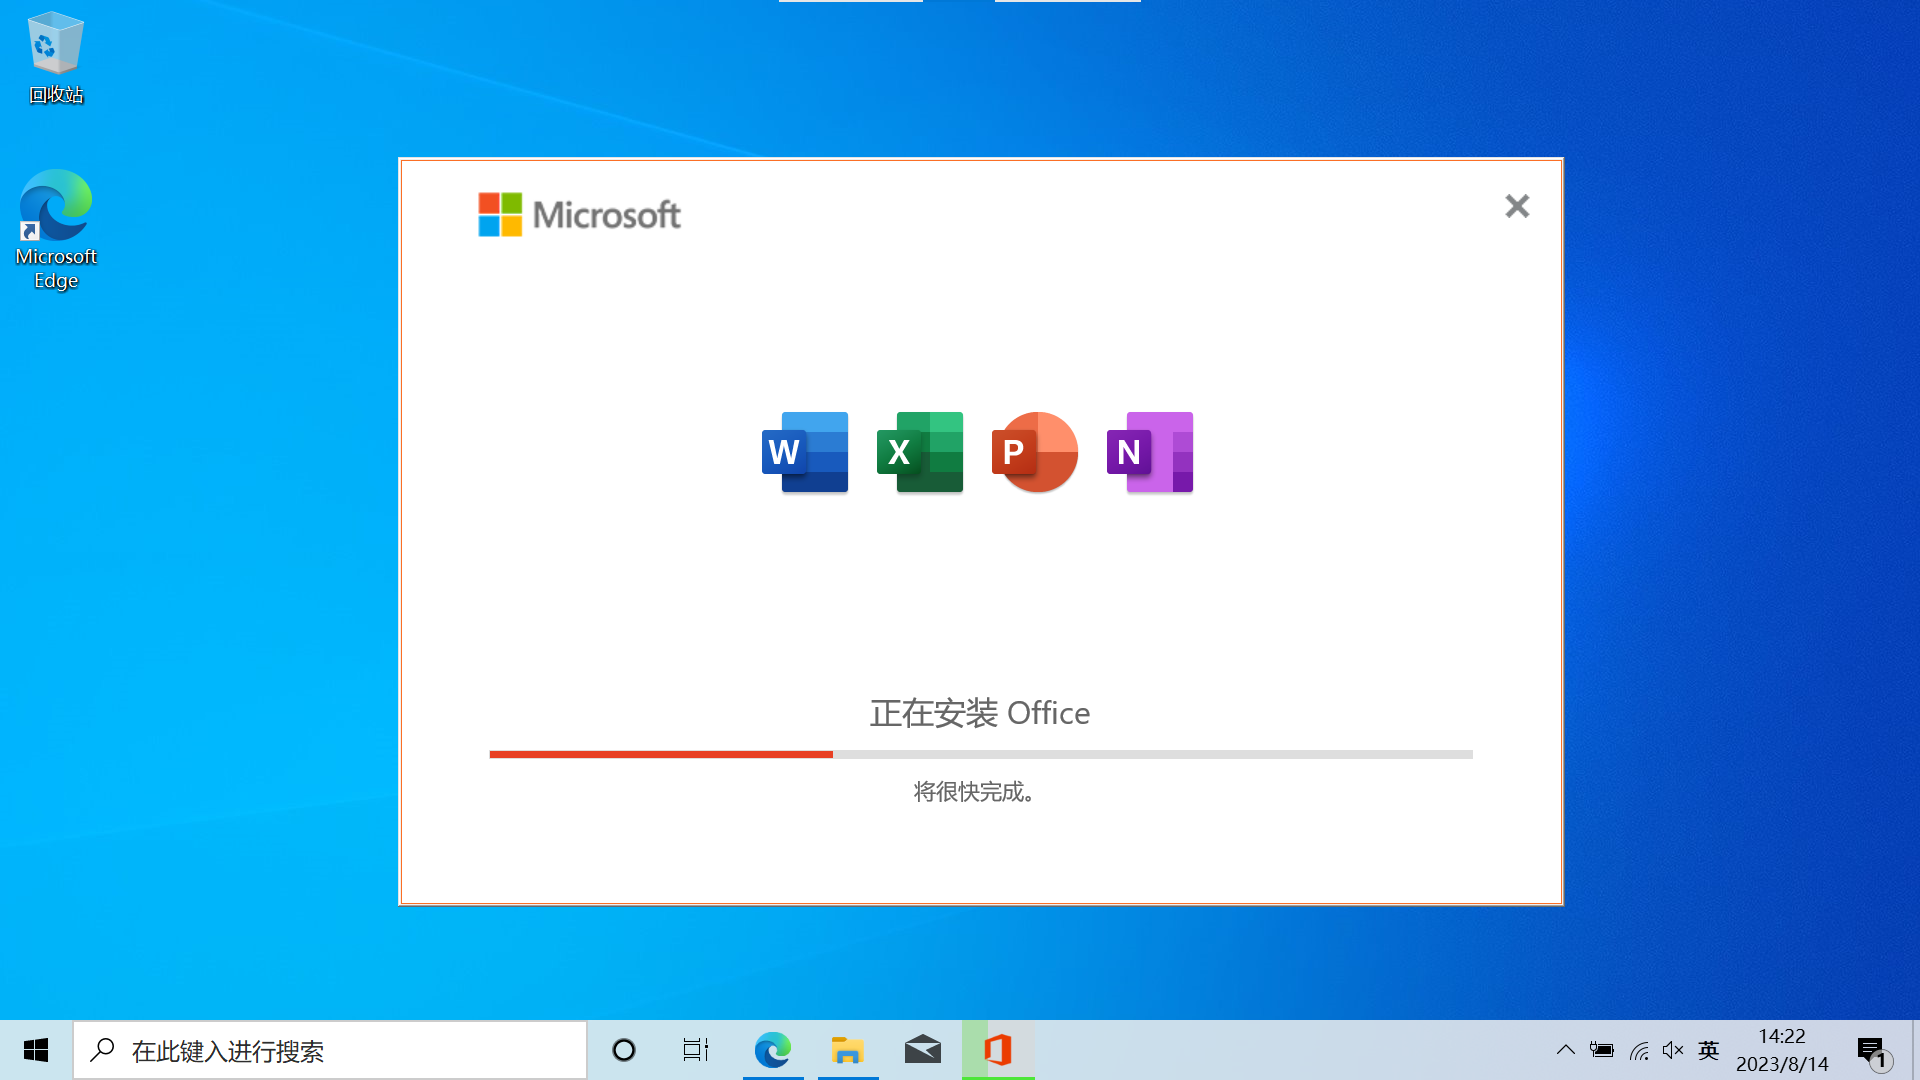Open the clock showing 14:22
Screen dimensions: 1920x1080
pyautogui.click(x=1782, y=1050)
